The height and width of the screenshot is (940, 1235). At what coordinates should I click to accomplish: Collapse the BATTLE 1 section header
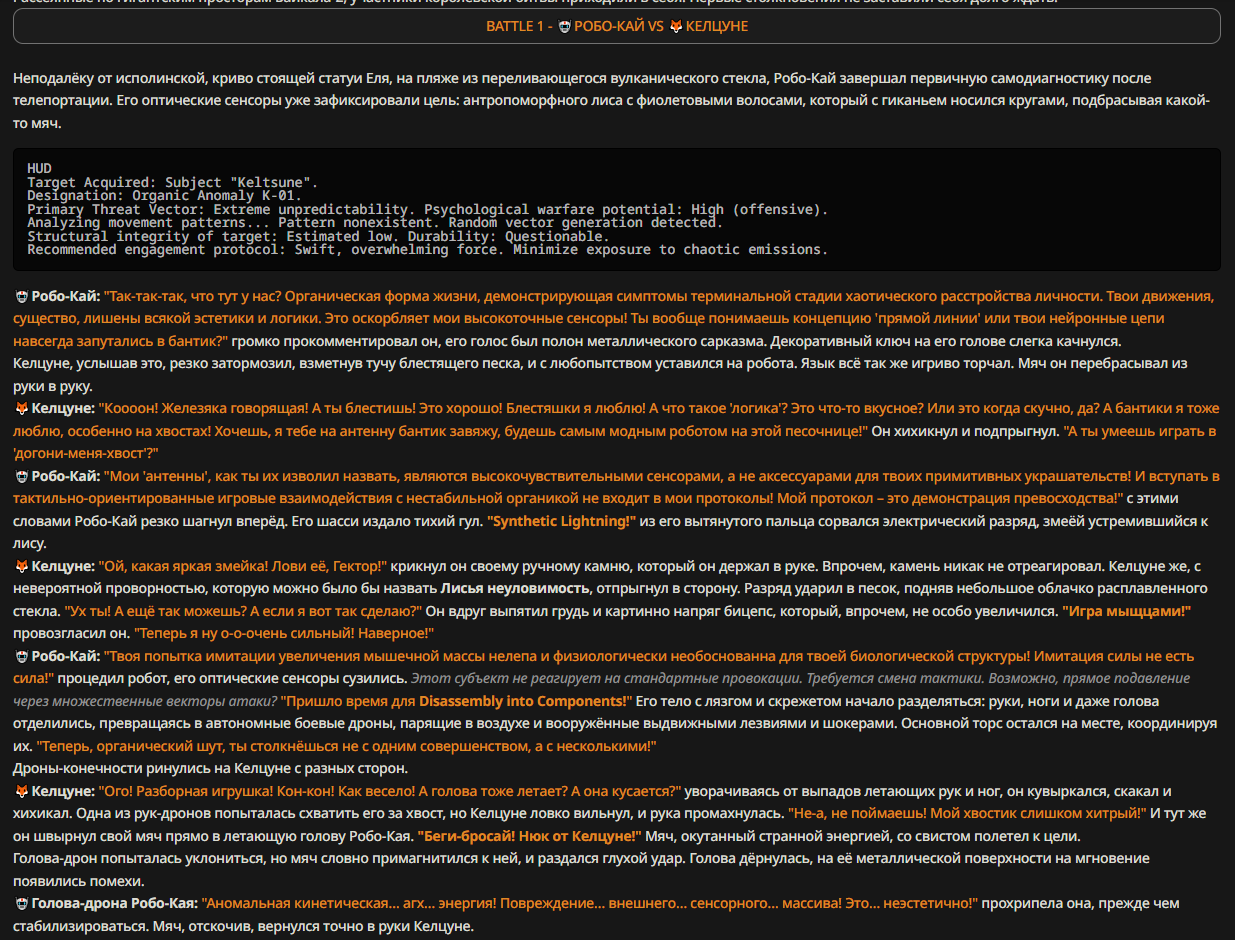(x=617, y=26)
